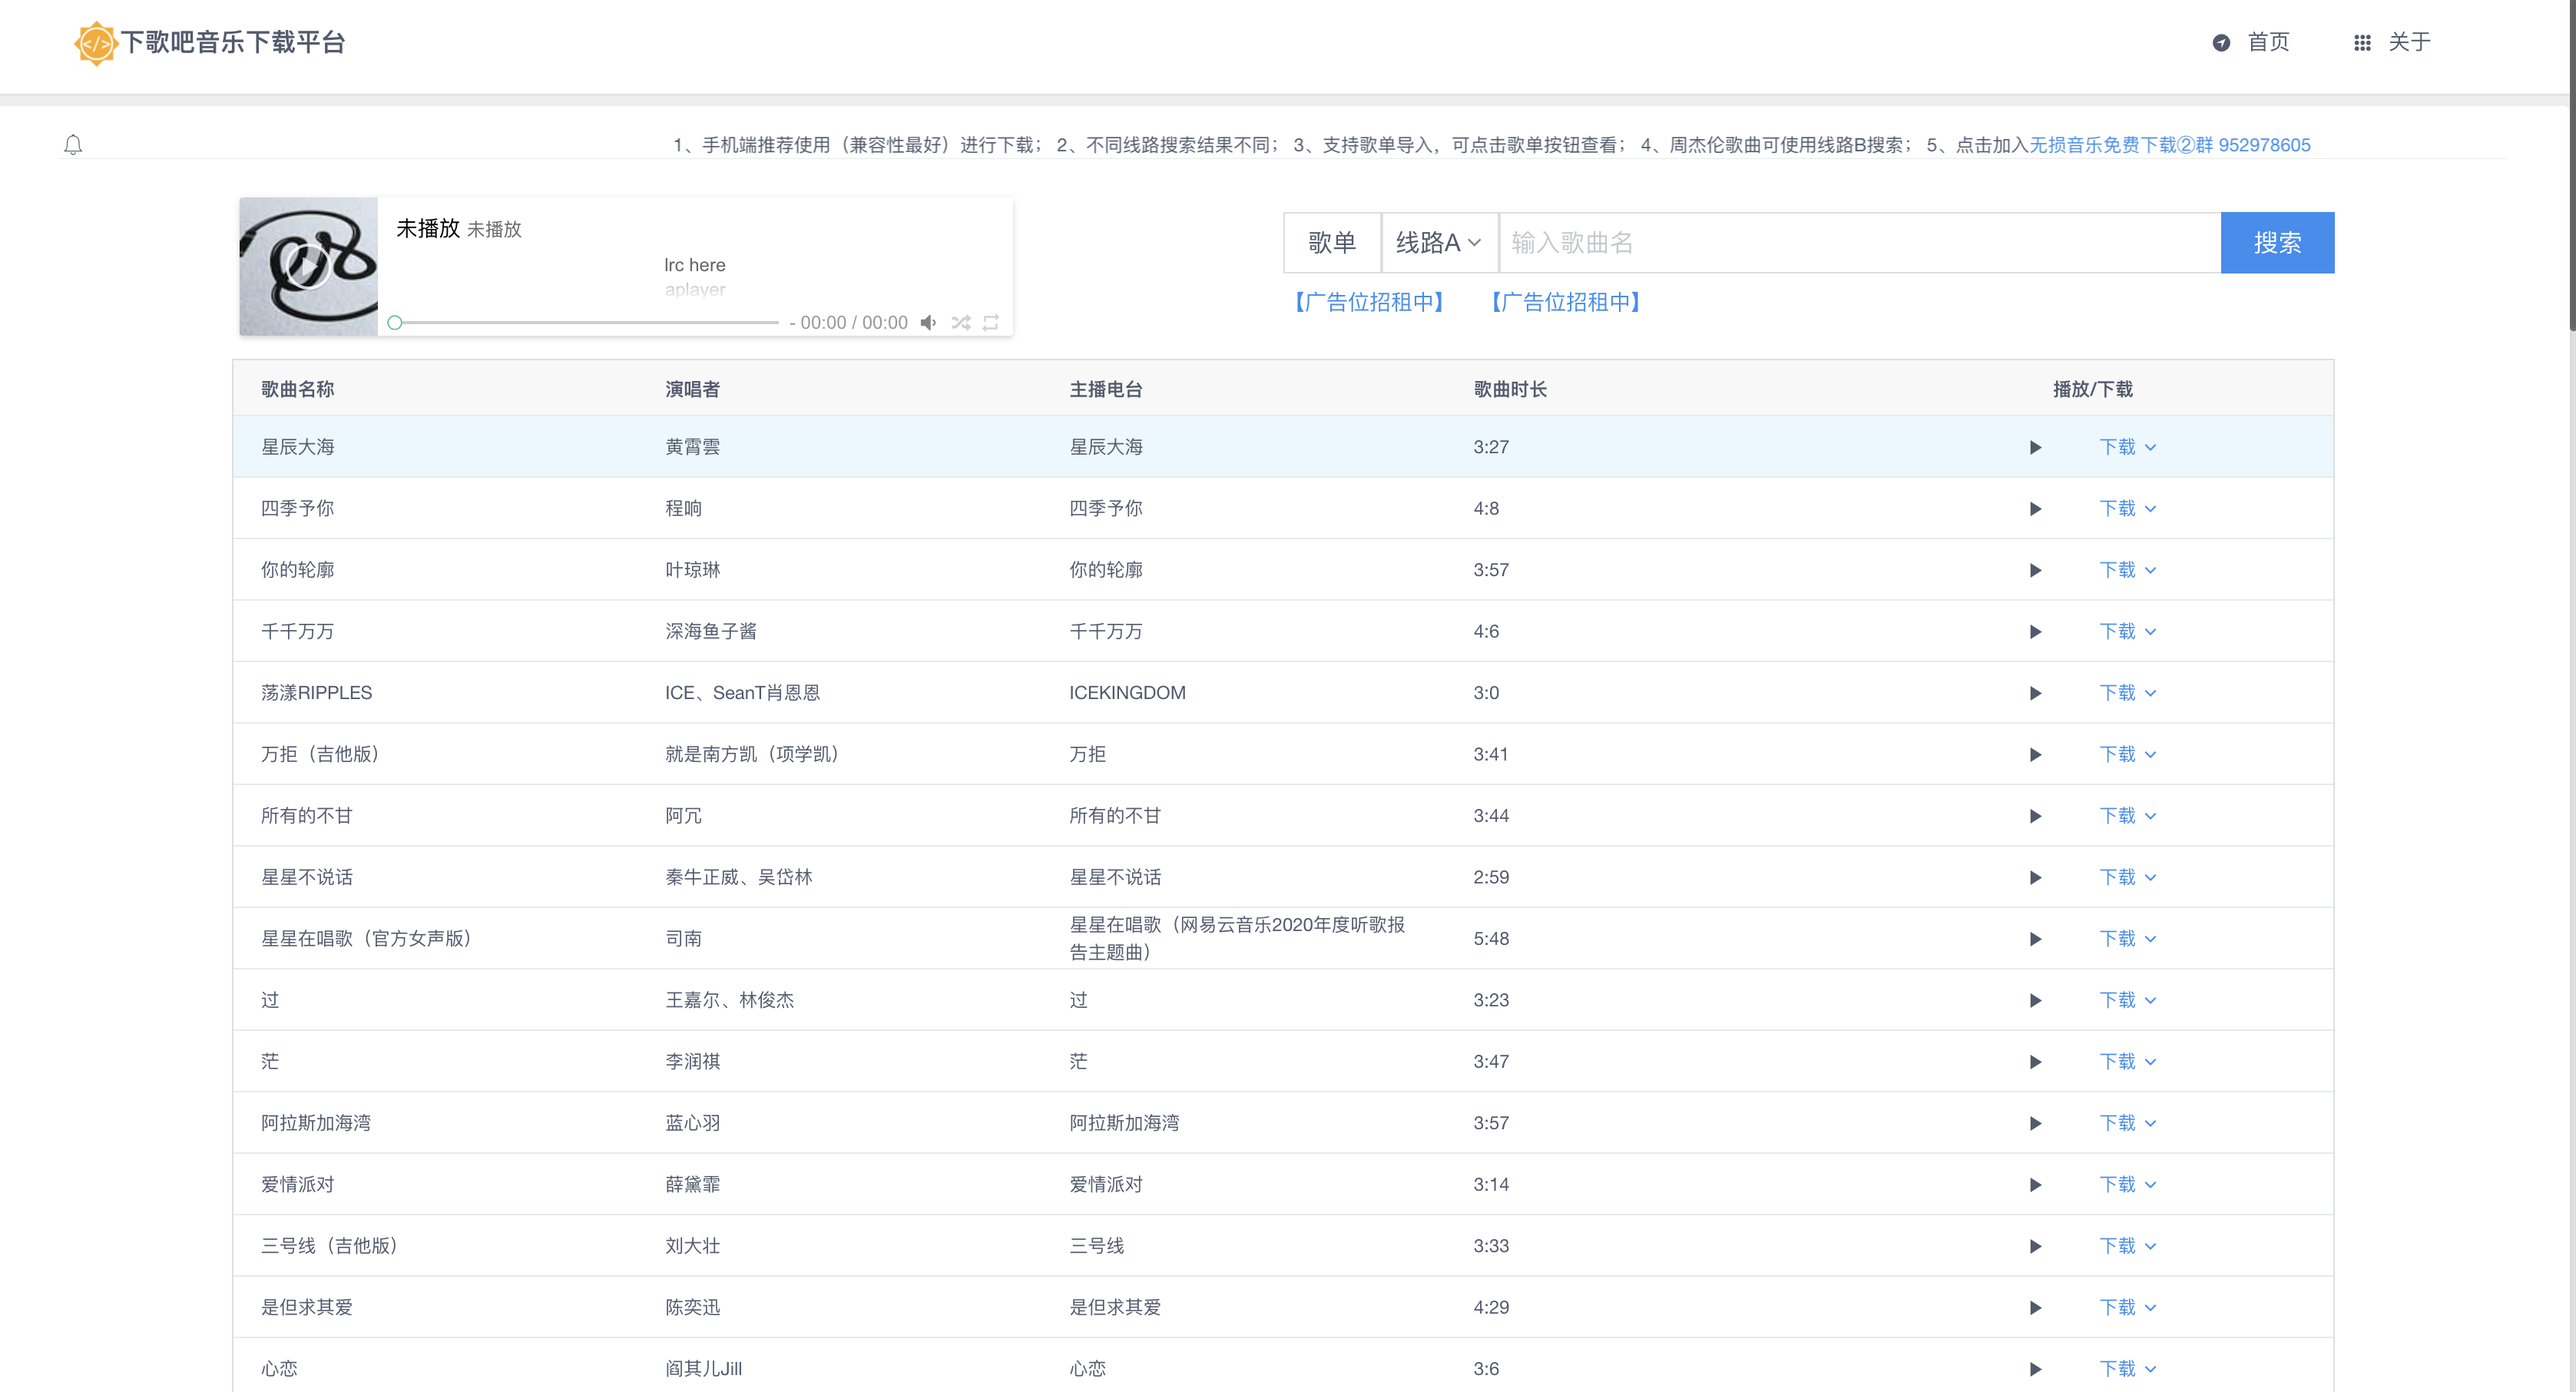
Task: Play the song 四季予你
Action: (x=2035, y=509)
